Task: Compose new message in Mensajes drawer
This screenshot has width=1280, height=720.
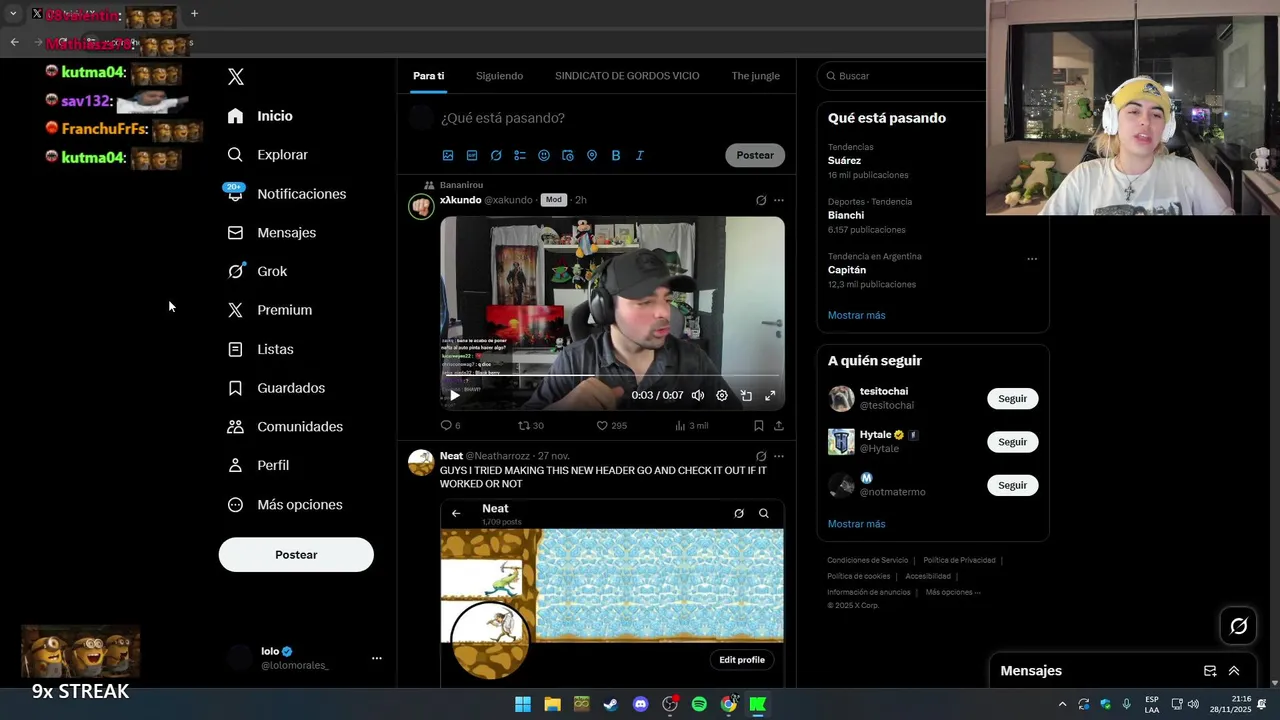Action: (x=1210, y=671)
